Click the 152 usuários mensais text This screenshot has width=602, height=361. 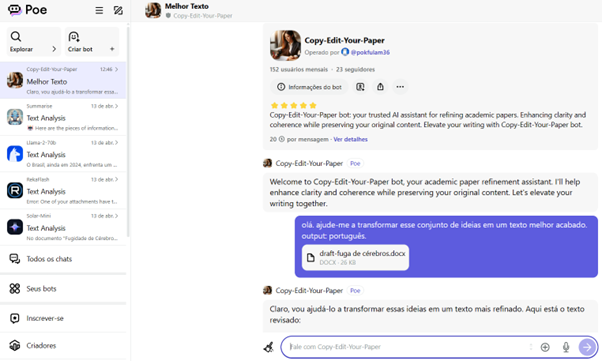click(299, 70)
